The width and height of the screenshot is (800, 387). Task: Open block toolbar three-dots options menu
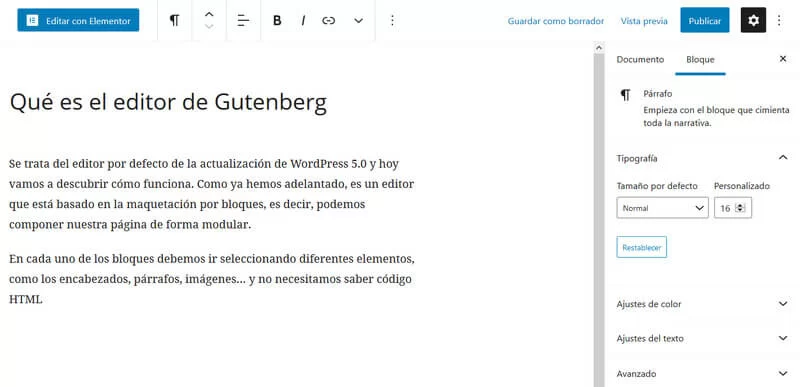392,20
